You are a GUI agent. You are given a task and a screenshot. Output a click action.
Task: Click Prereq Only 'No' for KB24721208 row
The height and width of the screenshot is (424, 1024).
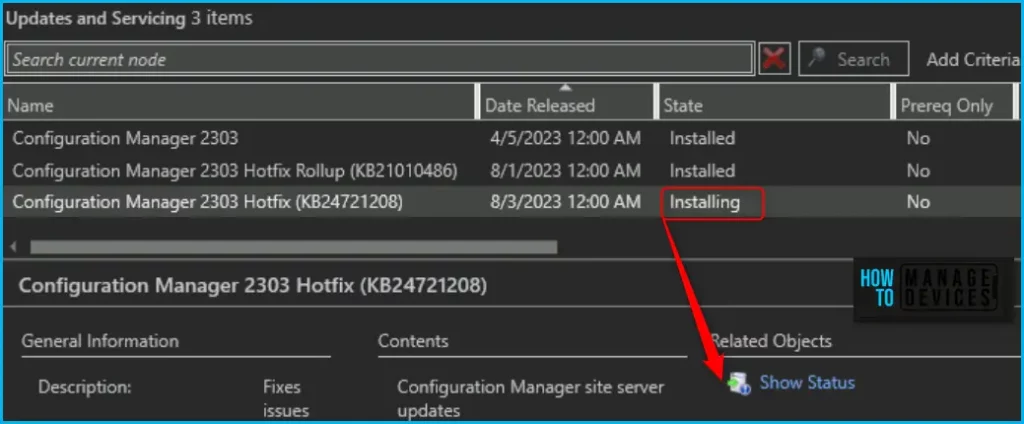(x=918, y=203)
